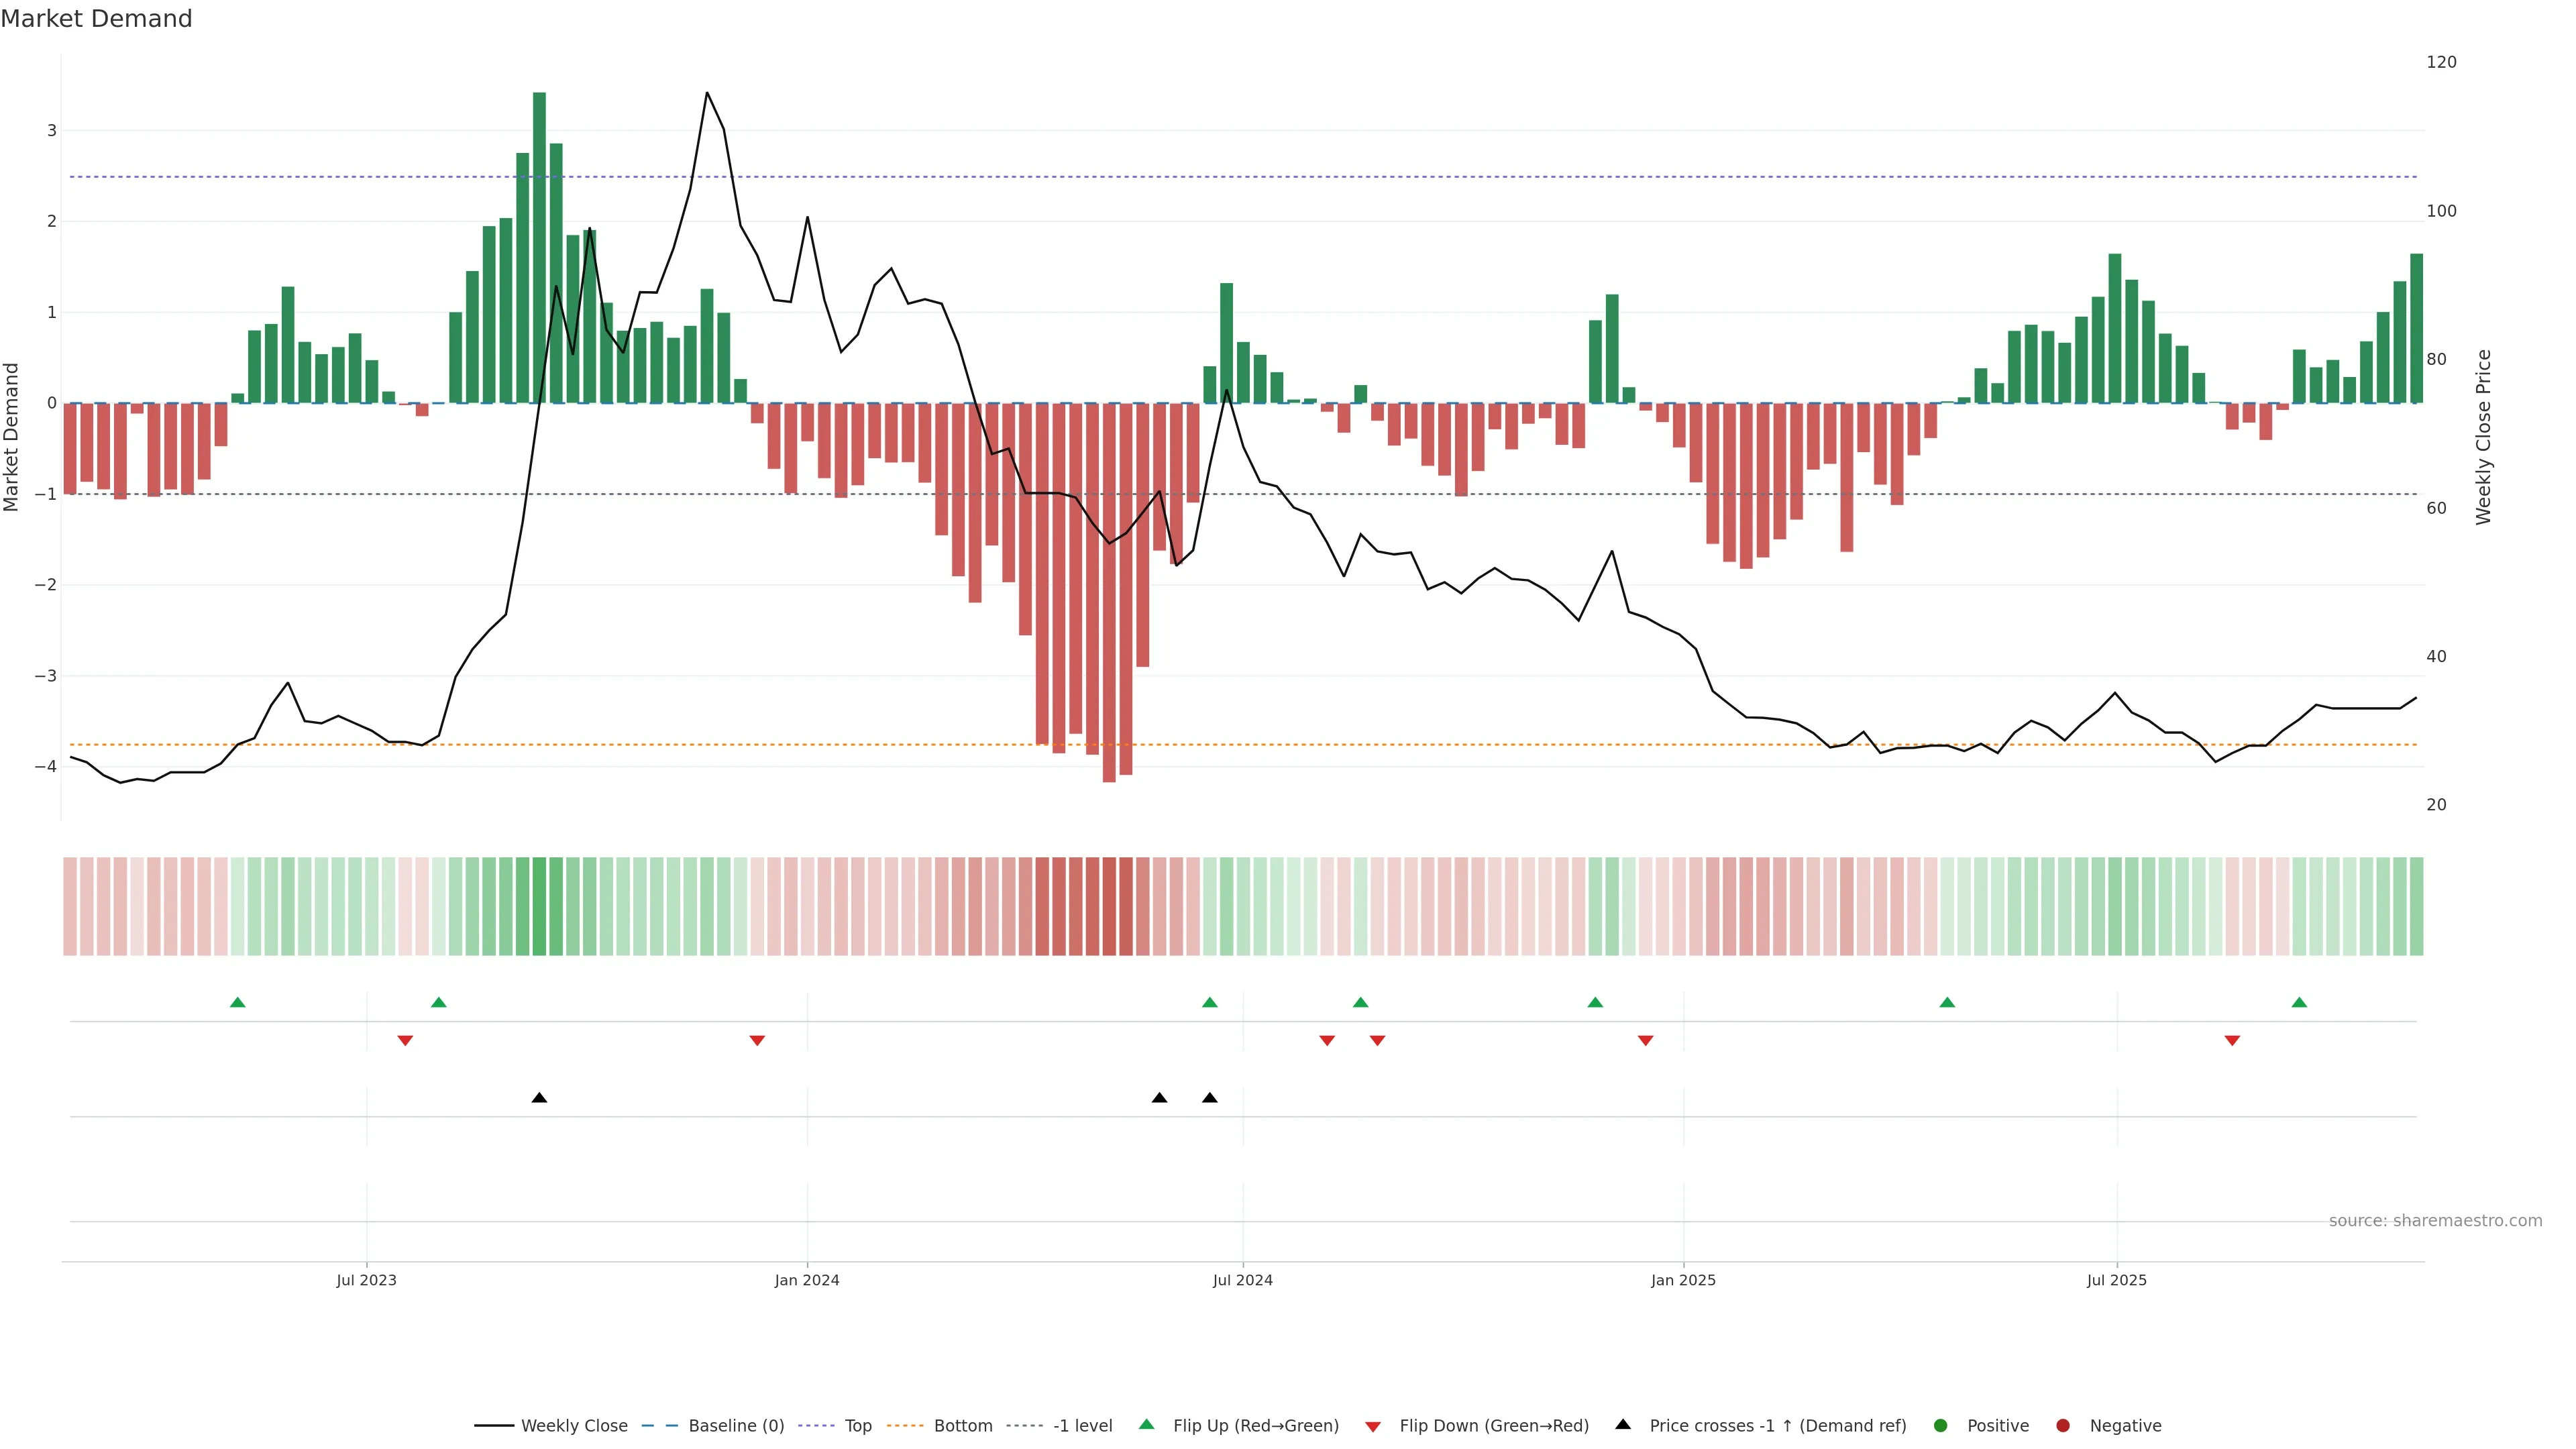The width and height of the screenshot is (2576, 1449).
Task: Click the dark red Negative legend dot
Action: tap(2063, 1426)
